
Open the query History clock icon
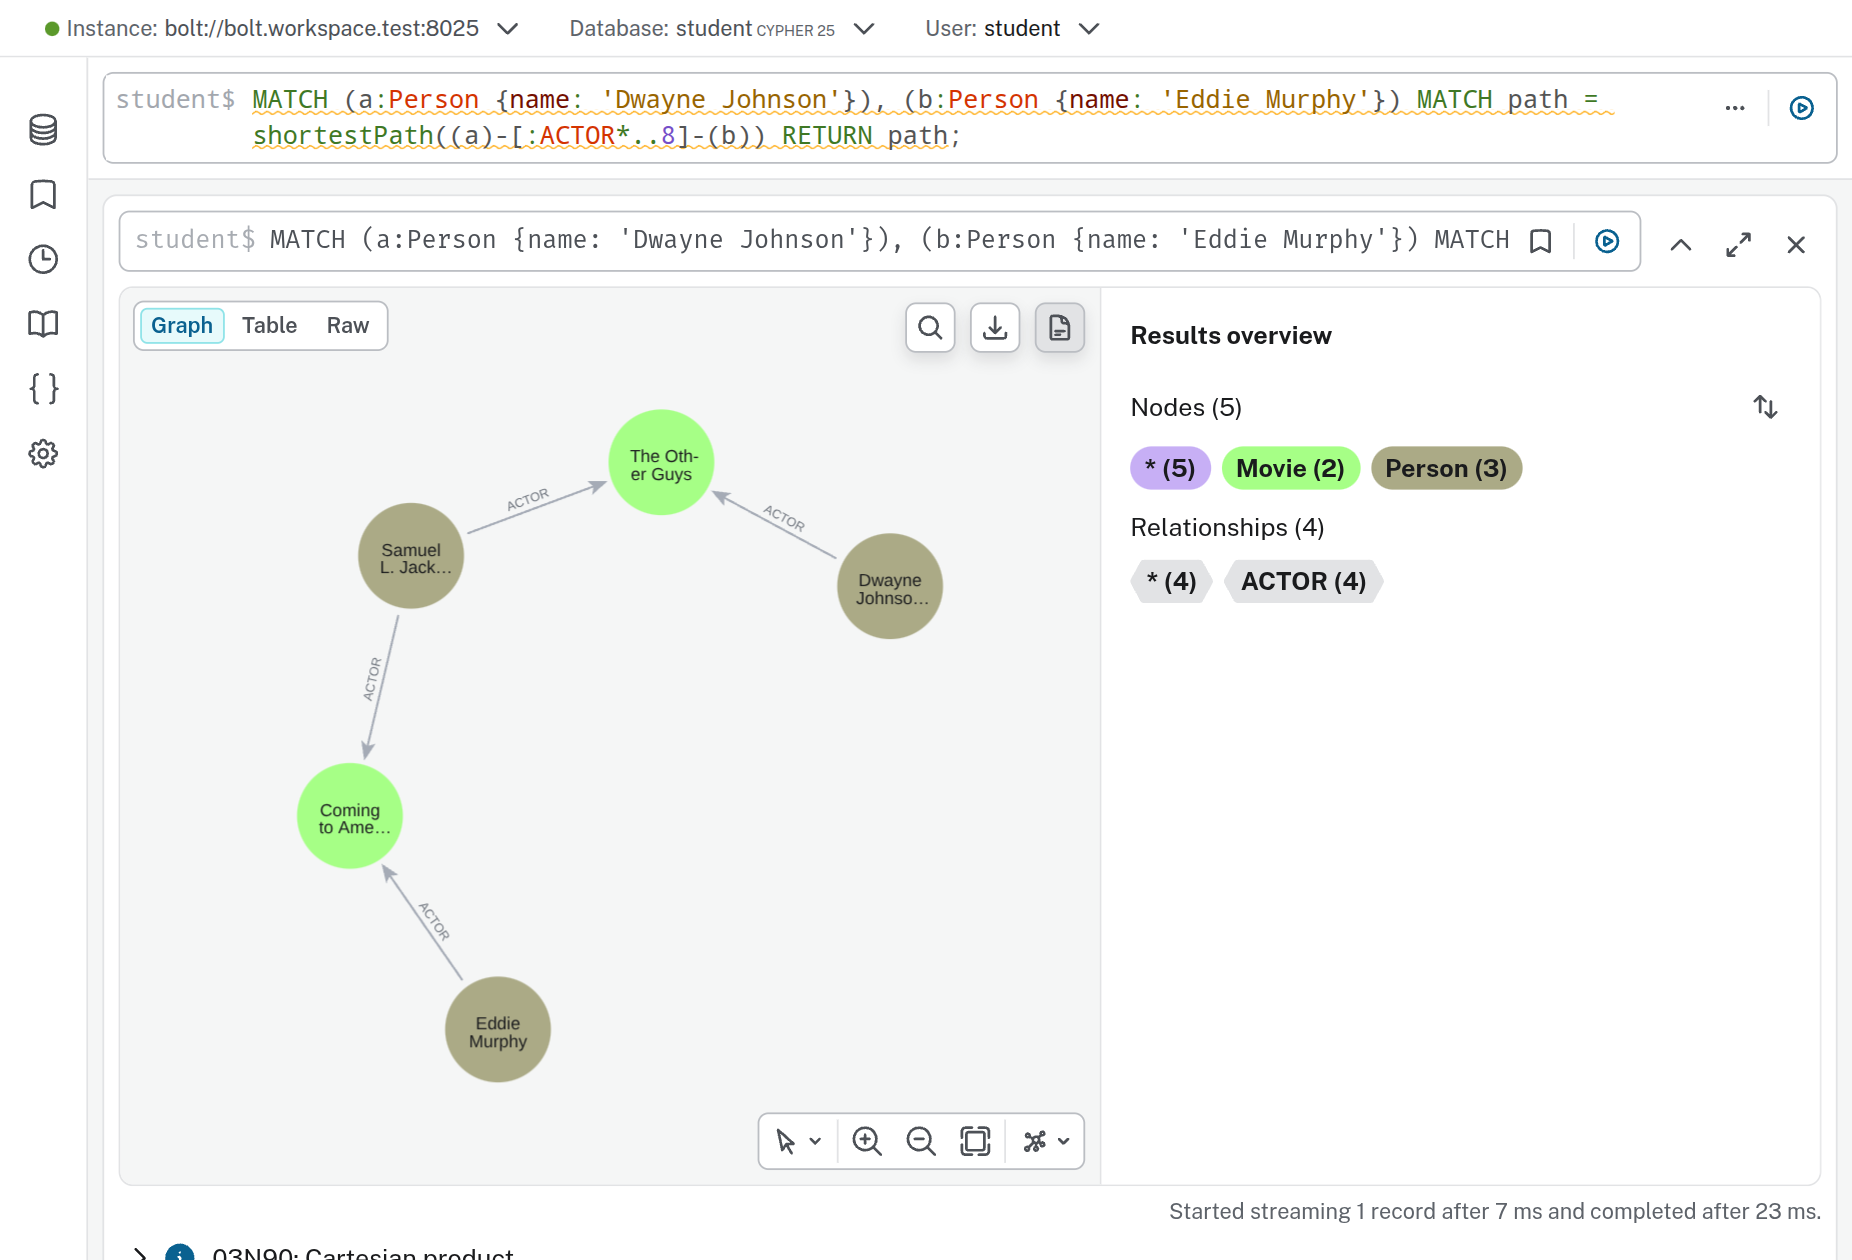coord(43,259)
